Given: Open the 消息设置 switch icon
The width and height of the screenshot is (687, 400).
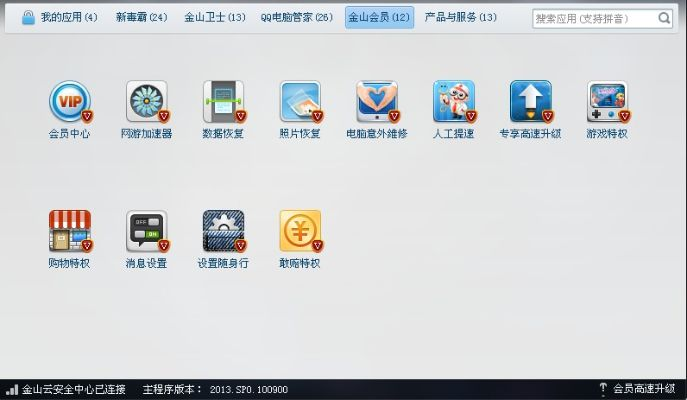Looking at the screenshot, I should tap(147, 231).
